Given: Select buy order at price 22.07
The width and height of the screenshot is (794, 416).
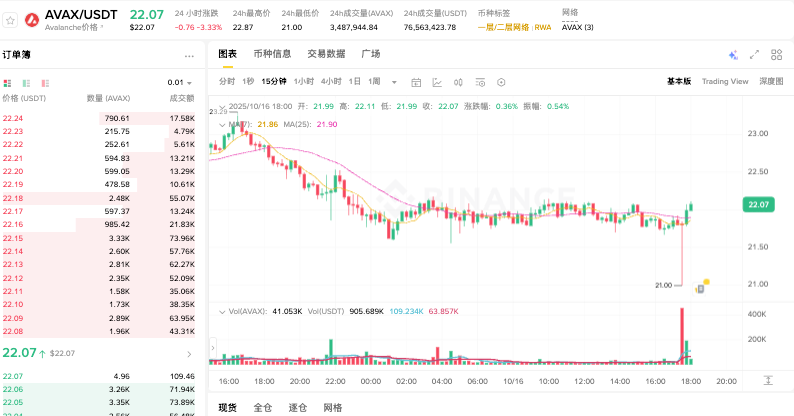Looking at the screenshot, I should (99, 377).
